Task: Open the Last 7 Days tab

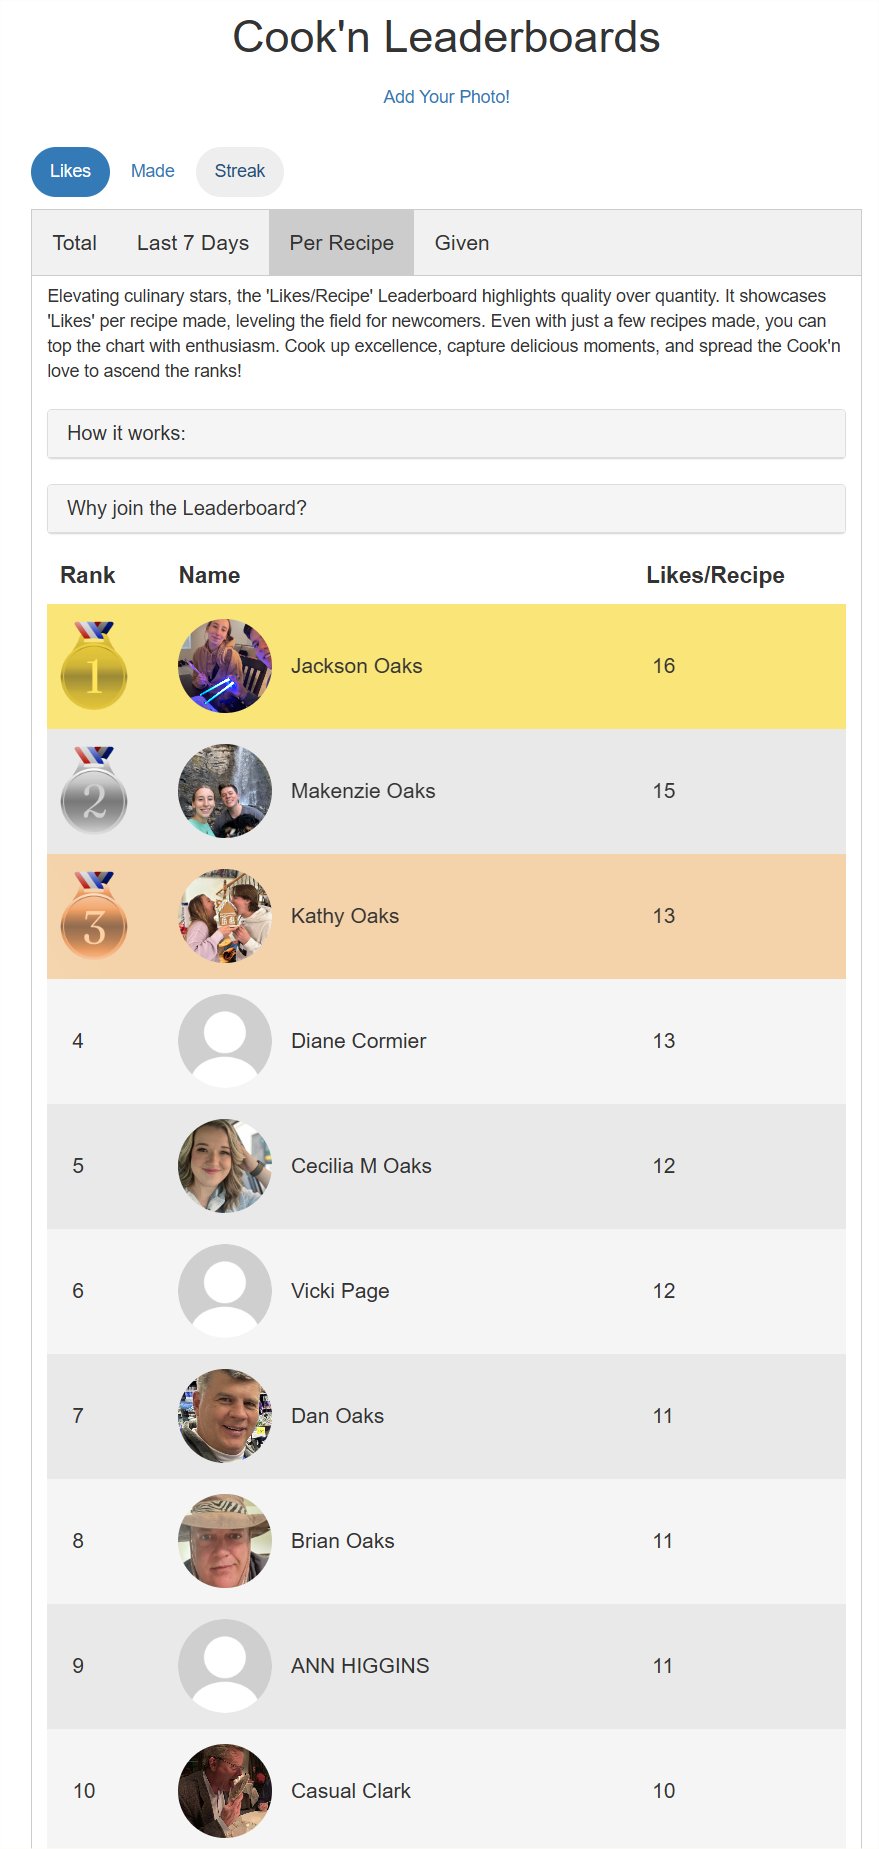Action: pyautogui.click(x=193, y=243)
